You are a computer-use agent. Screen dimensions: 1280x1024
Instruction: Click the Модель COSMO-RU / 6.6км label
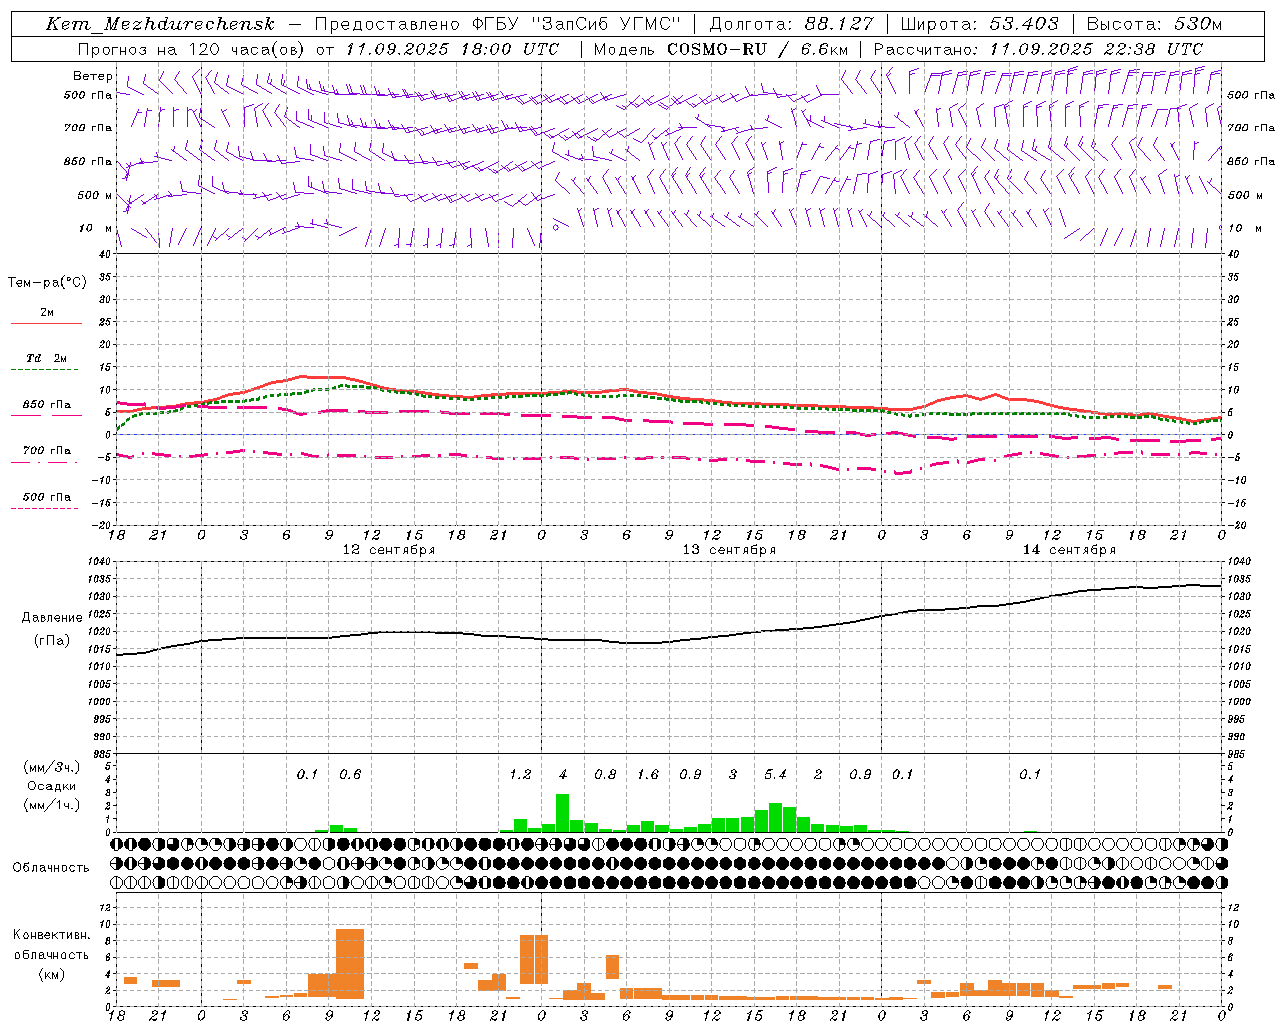coord(721,49)
